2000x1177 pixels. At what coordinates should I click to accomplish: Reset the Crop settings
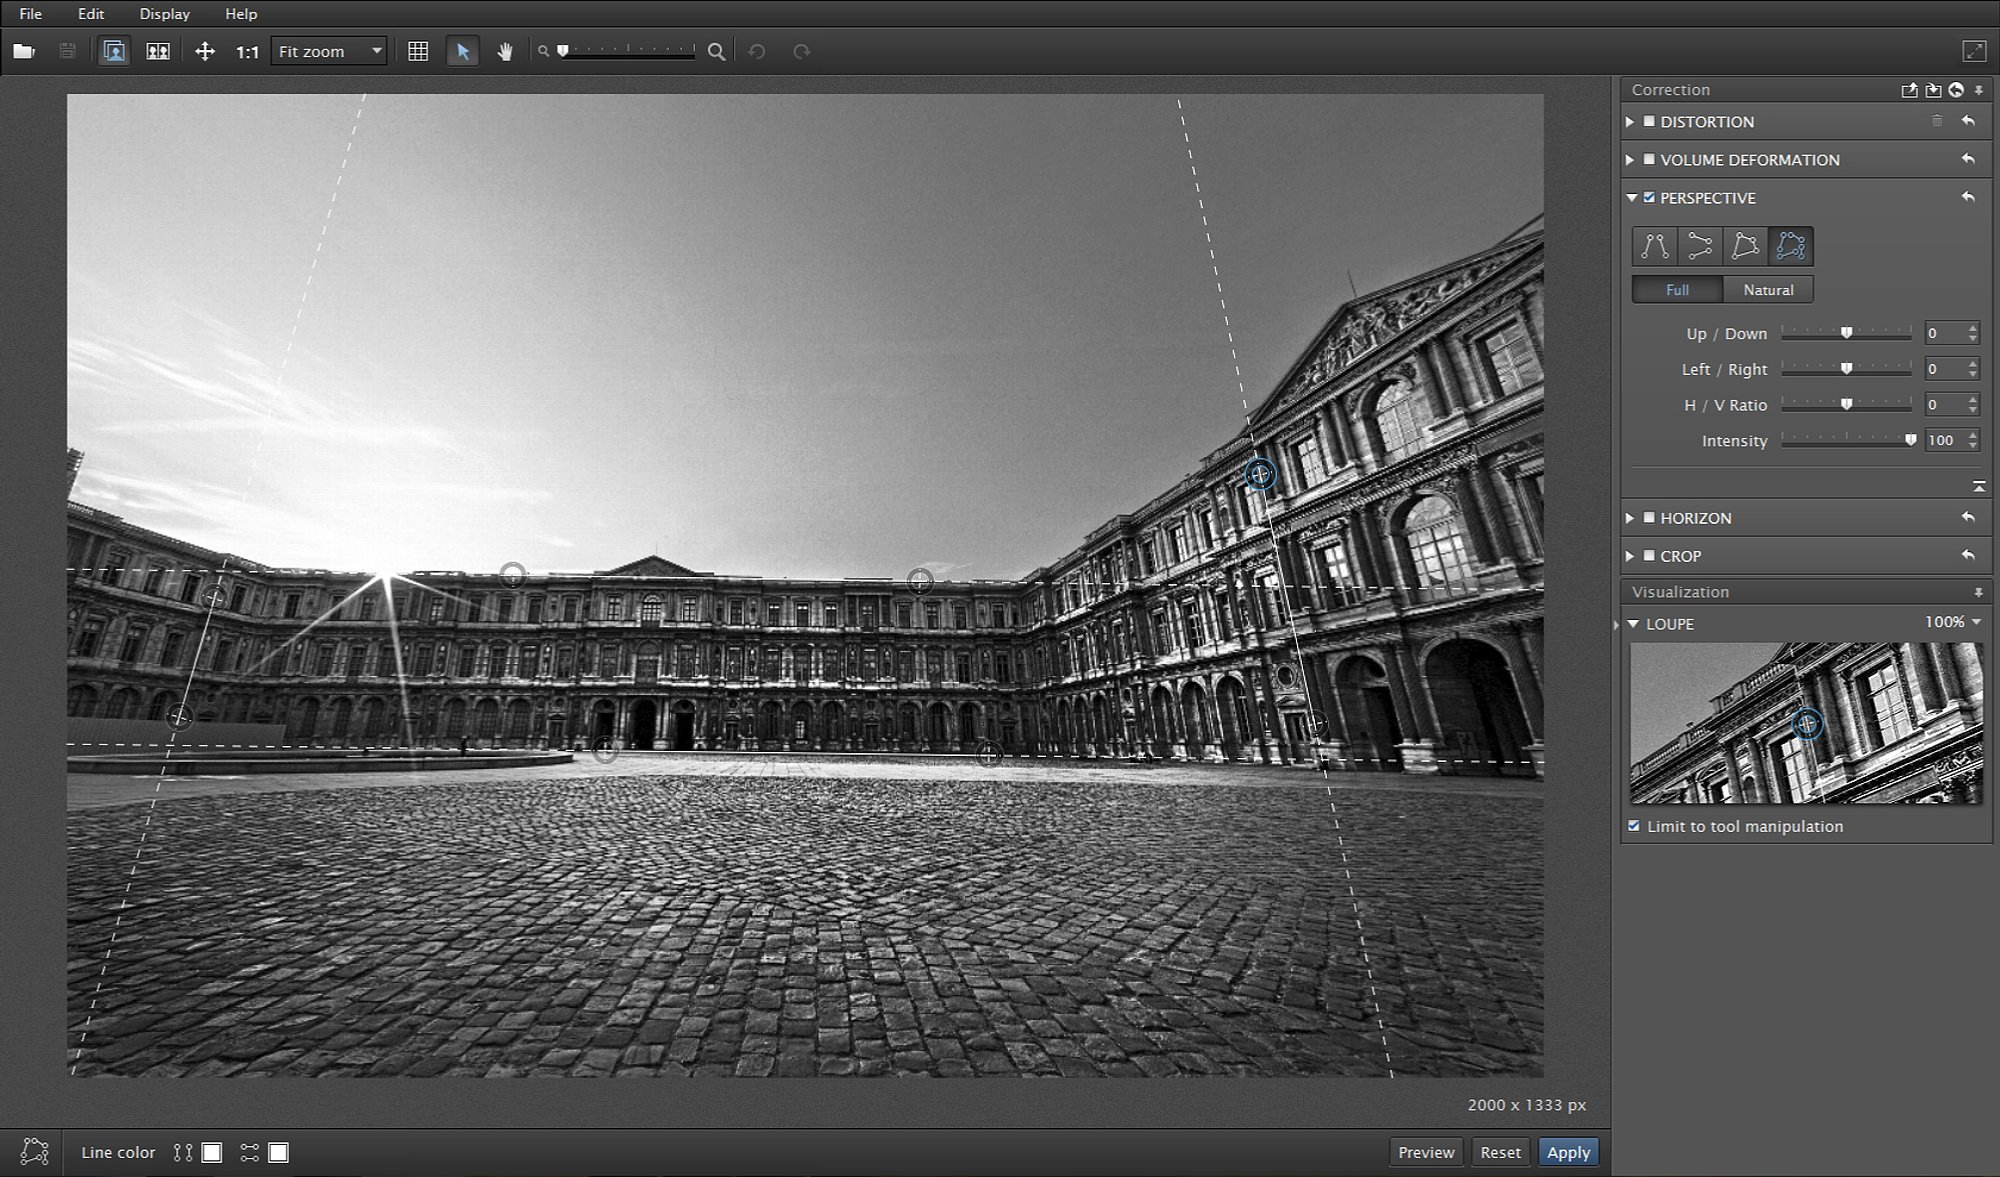(1968, 555)
